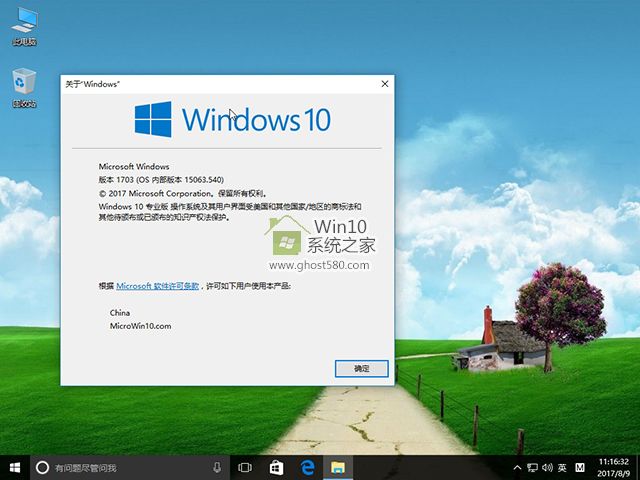Click the Microsoft Windows text line
The height and width of the screenshot is (480, 640).
pos(134,167)
